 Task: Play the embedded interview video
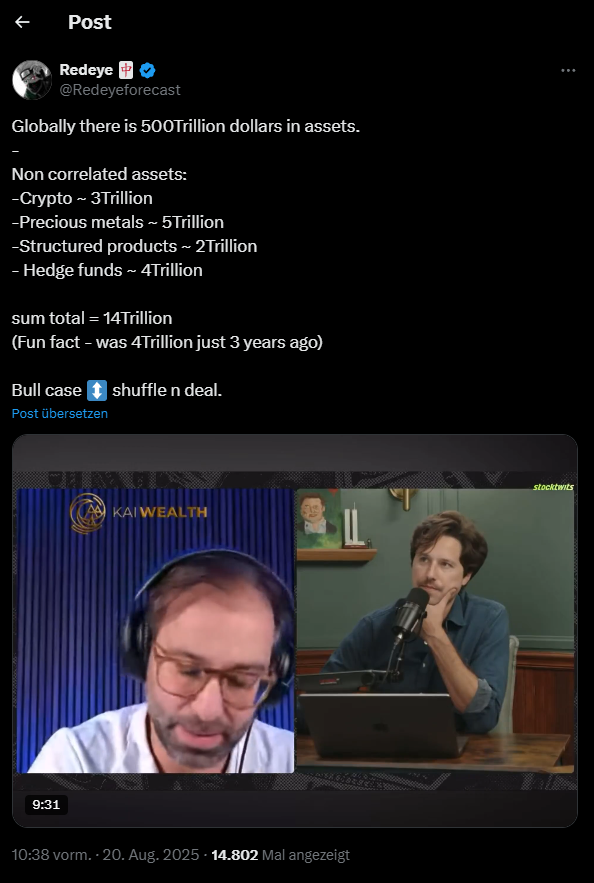[x=295, y=631]
